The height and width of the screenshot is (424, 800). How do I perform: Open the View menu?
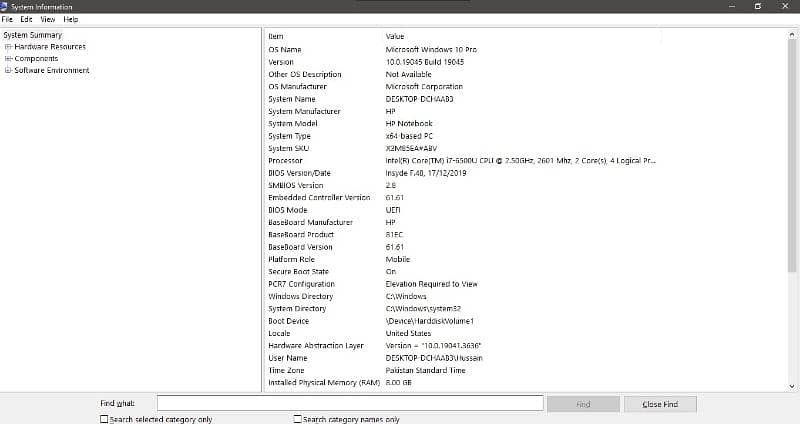(47, 19)
